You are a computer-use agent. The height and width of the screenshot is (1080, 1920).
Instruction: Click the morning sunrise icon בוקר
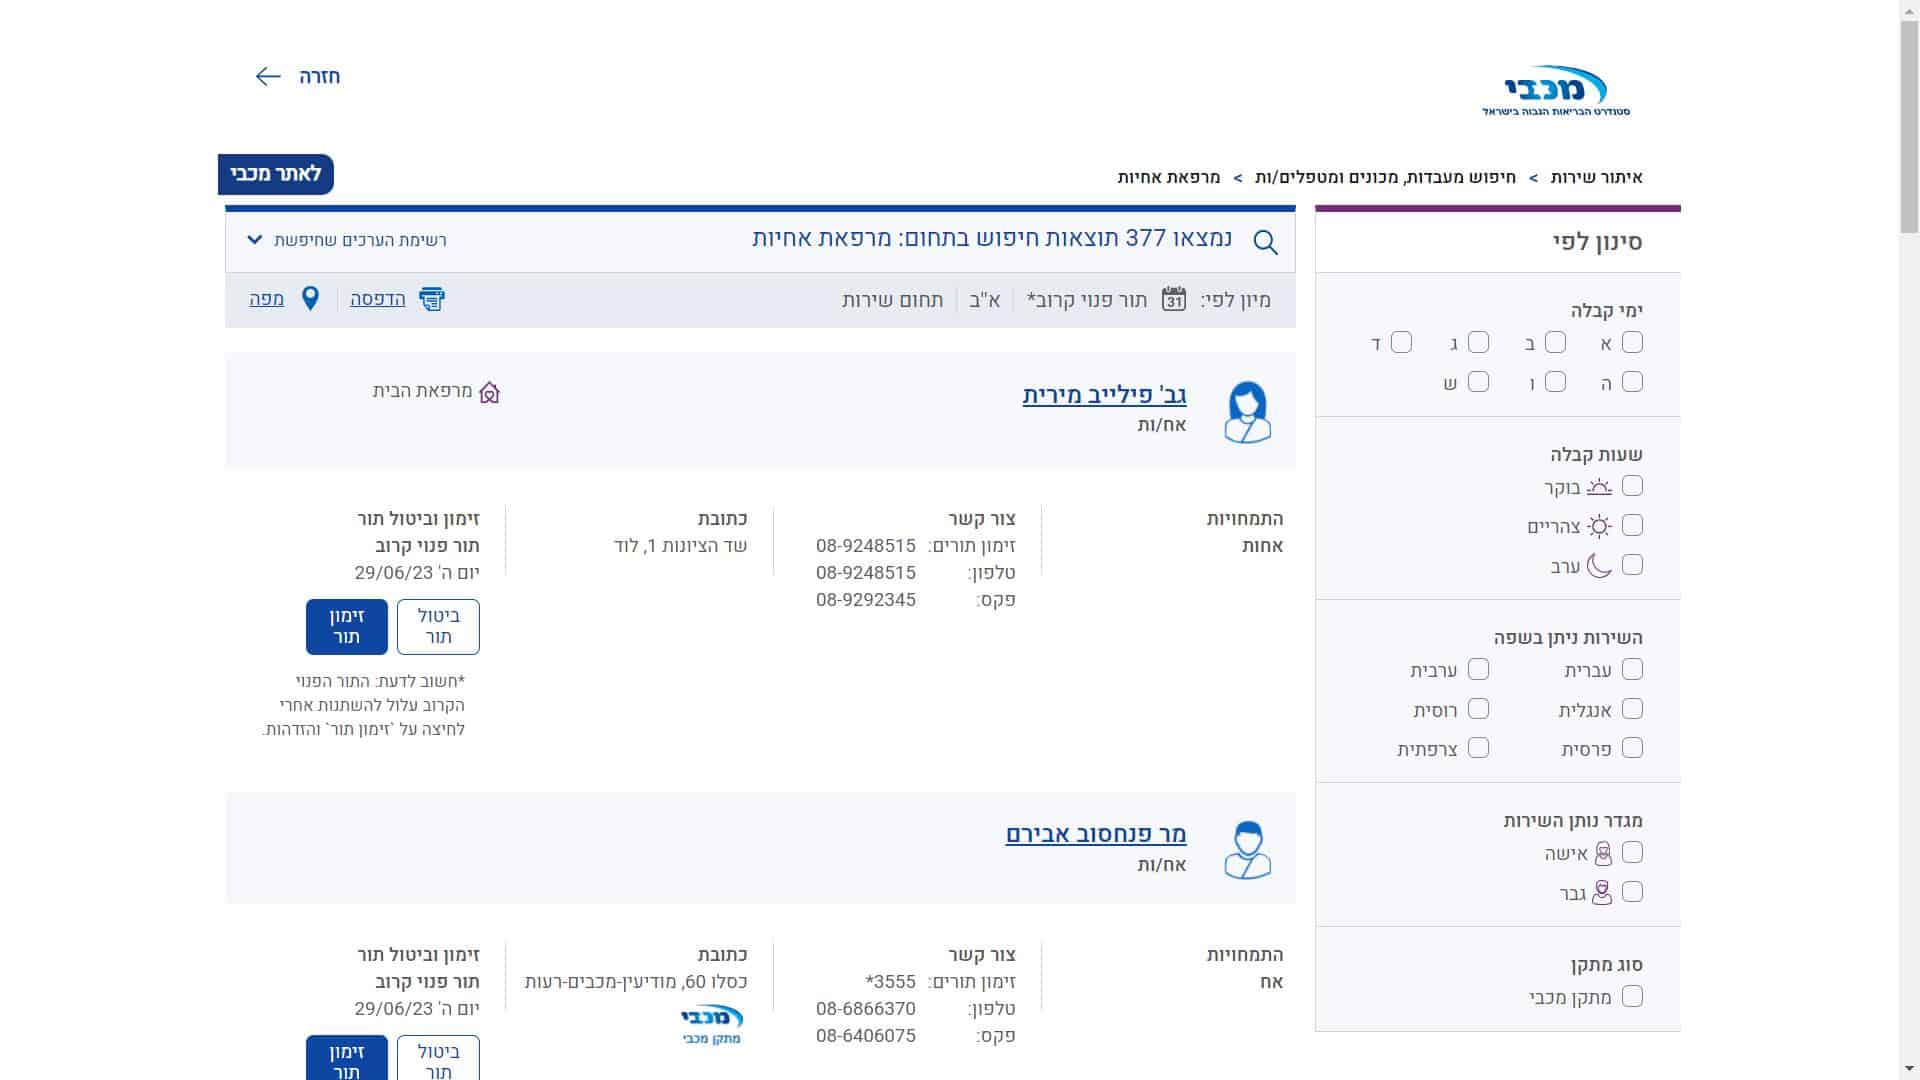point(1599,487)
